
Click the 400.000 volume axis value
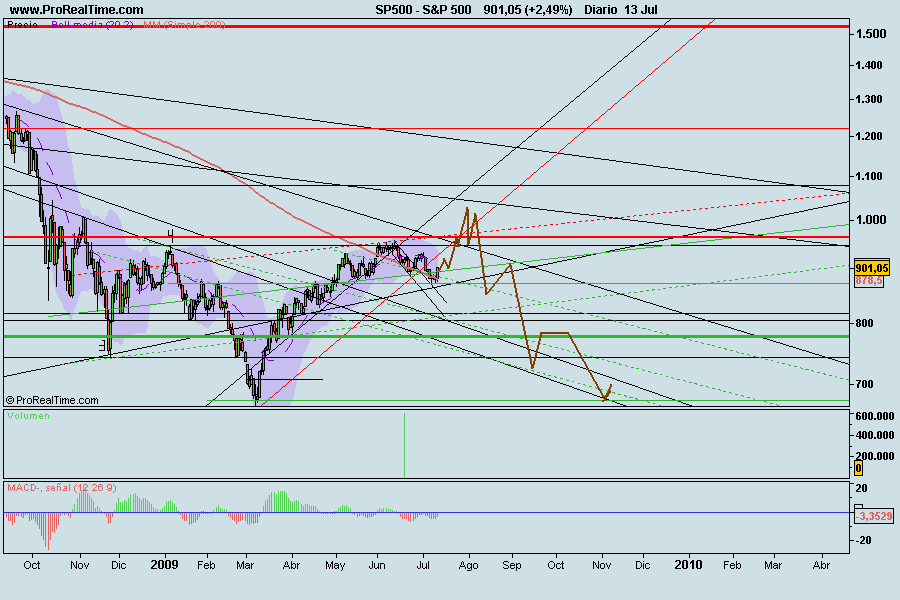click(x=875, y=435)
